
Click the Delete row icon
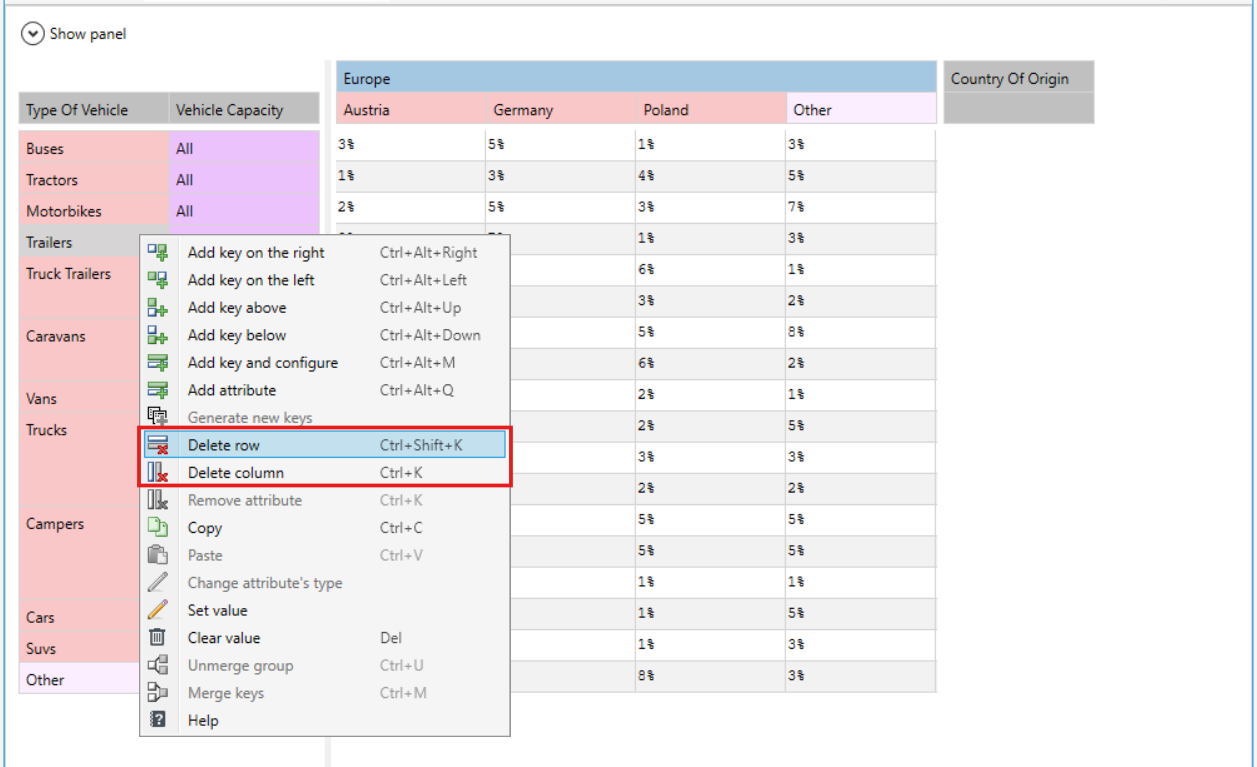coord(157,445)
